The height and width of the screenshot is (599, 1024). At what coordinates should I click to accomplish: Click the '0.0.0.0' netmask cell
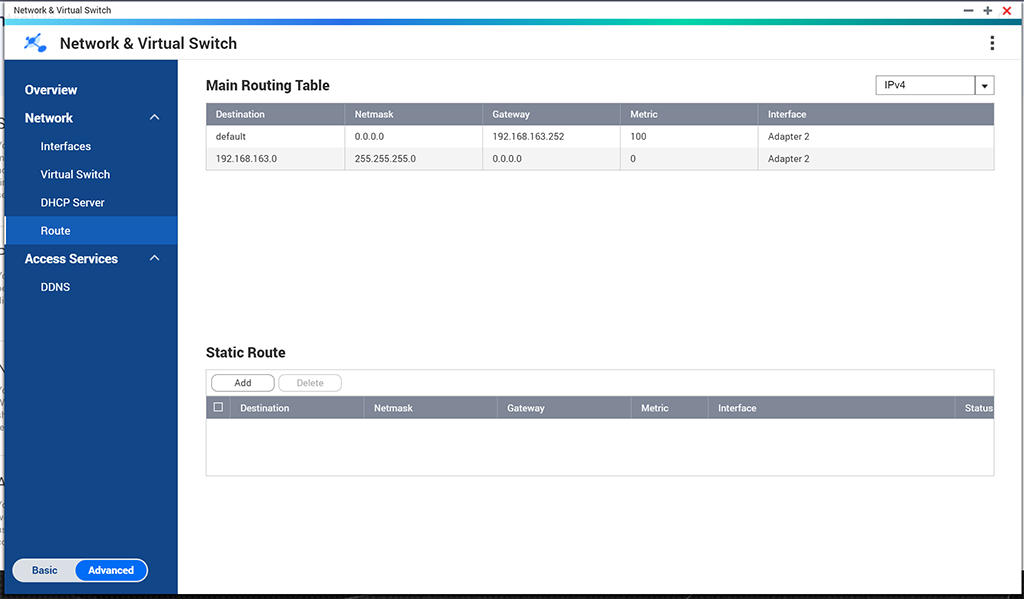[x=413, y=137]
